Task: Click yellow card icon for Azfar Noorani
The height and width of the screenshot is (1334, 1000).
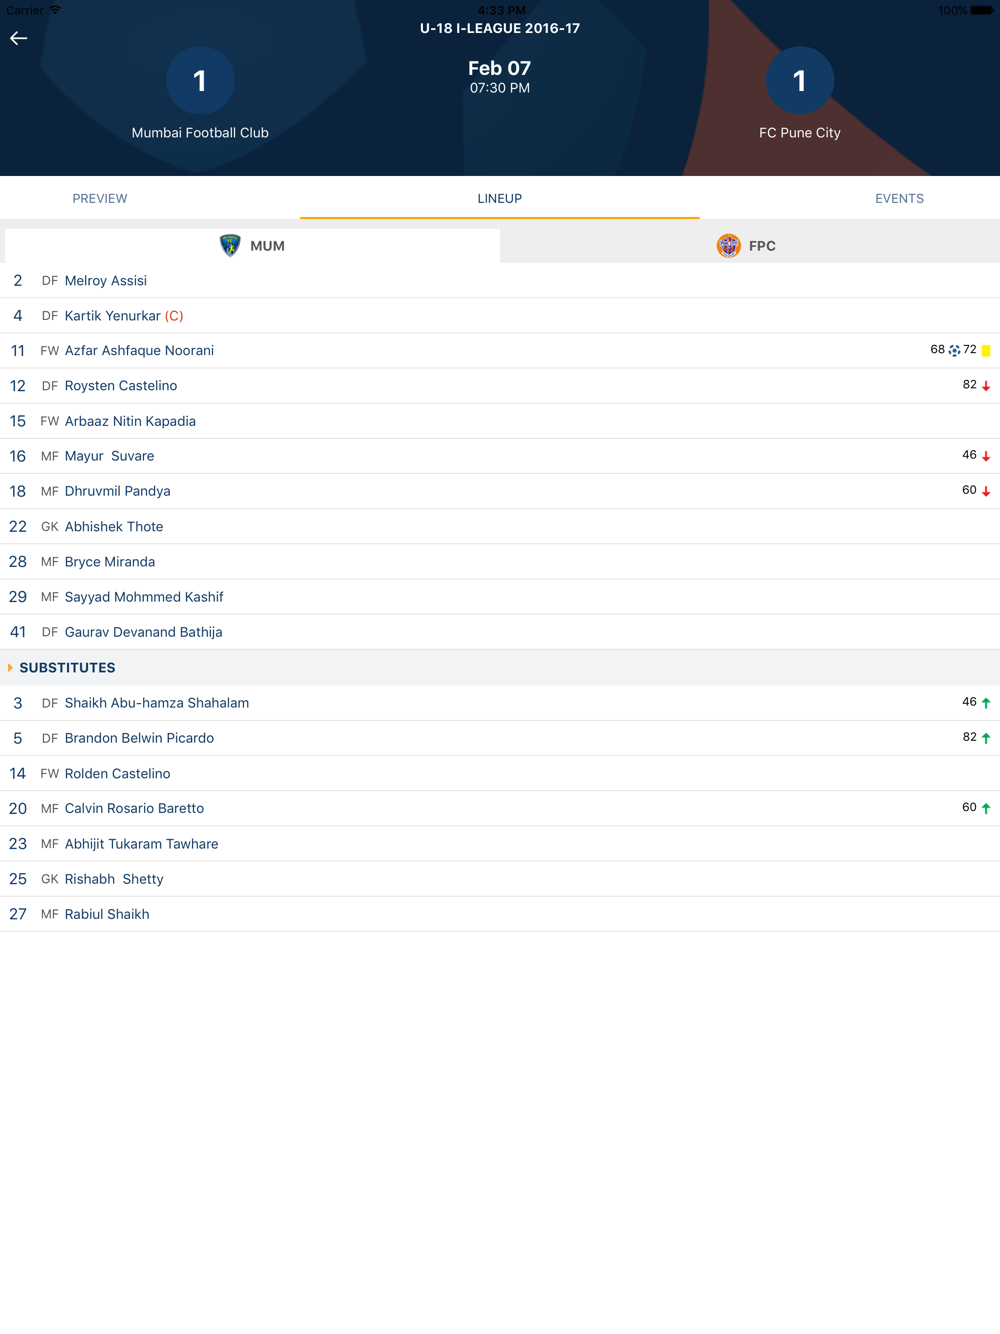Action: pyautogui.click(x=986, y=351)
